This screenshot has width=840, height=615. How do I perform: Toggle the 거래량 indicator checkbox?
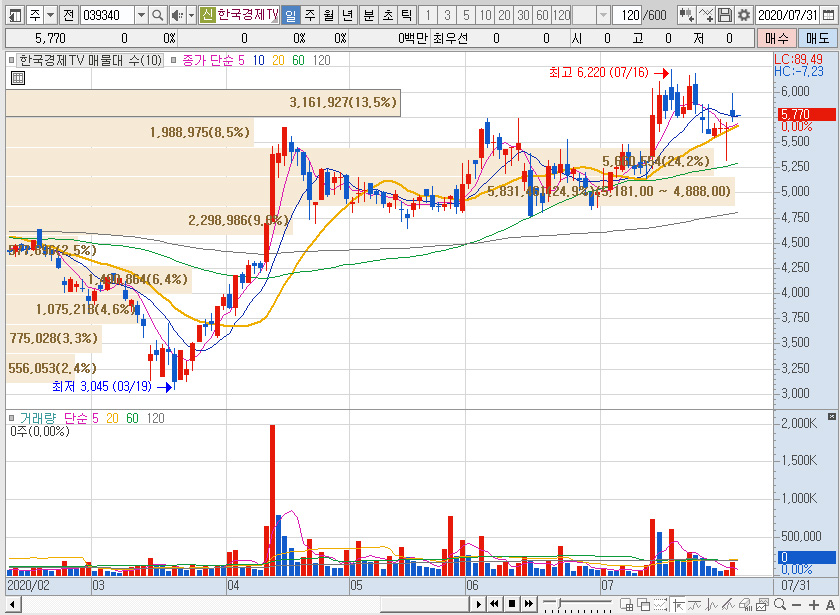[12, 418]
